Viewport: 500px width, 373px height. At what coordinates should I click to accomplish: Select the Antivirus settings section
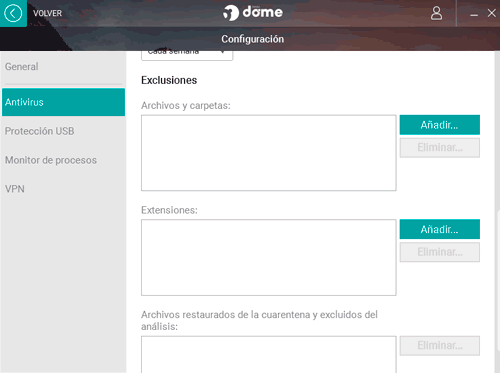click(x=63, y=102)
